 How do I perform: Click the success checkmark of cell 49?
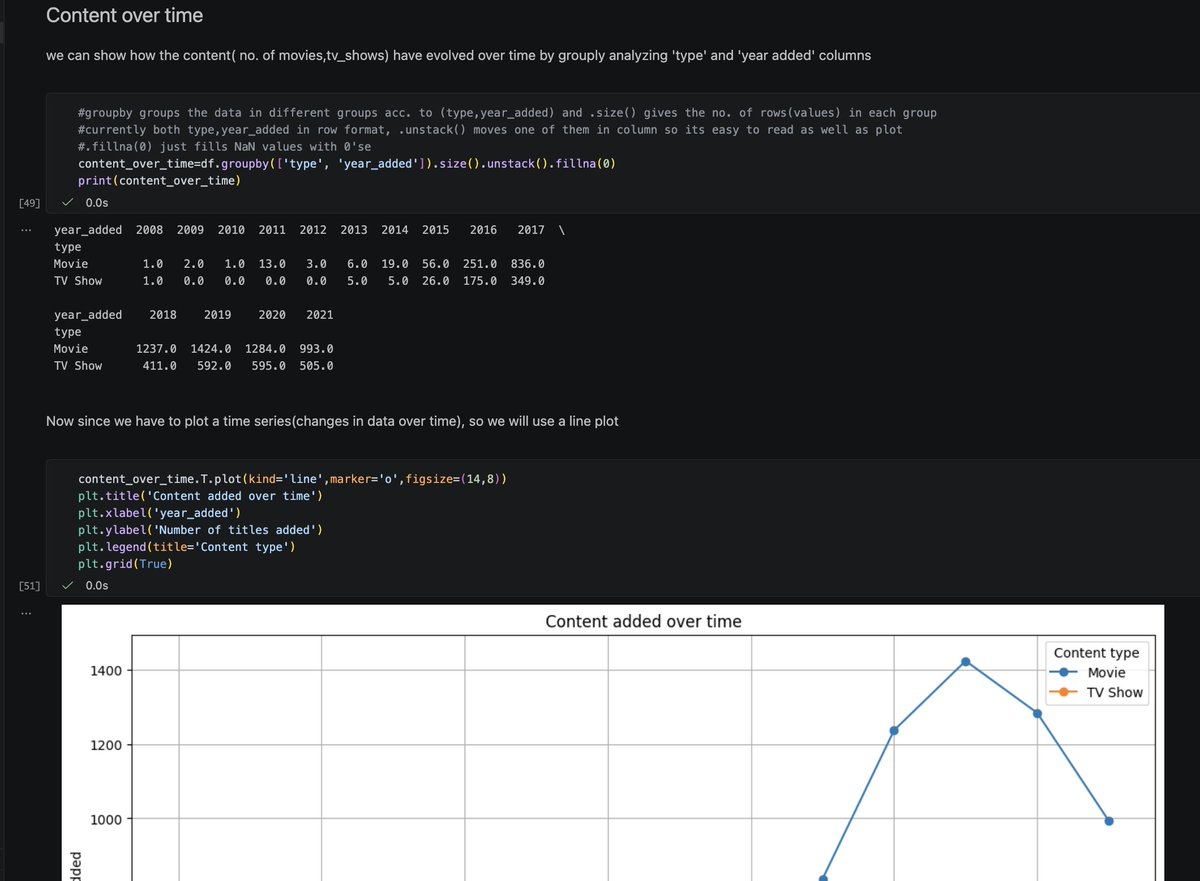click(67, 202)
